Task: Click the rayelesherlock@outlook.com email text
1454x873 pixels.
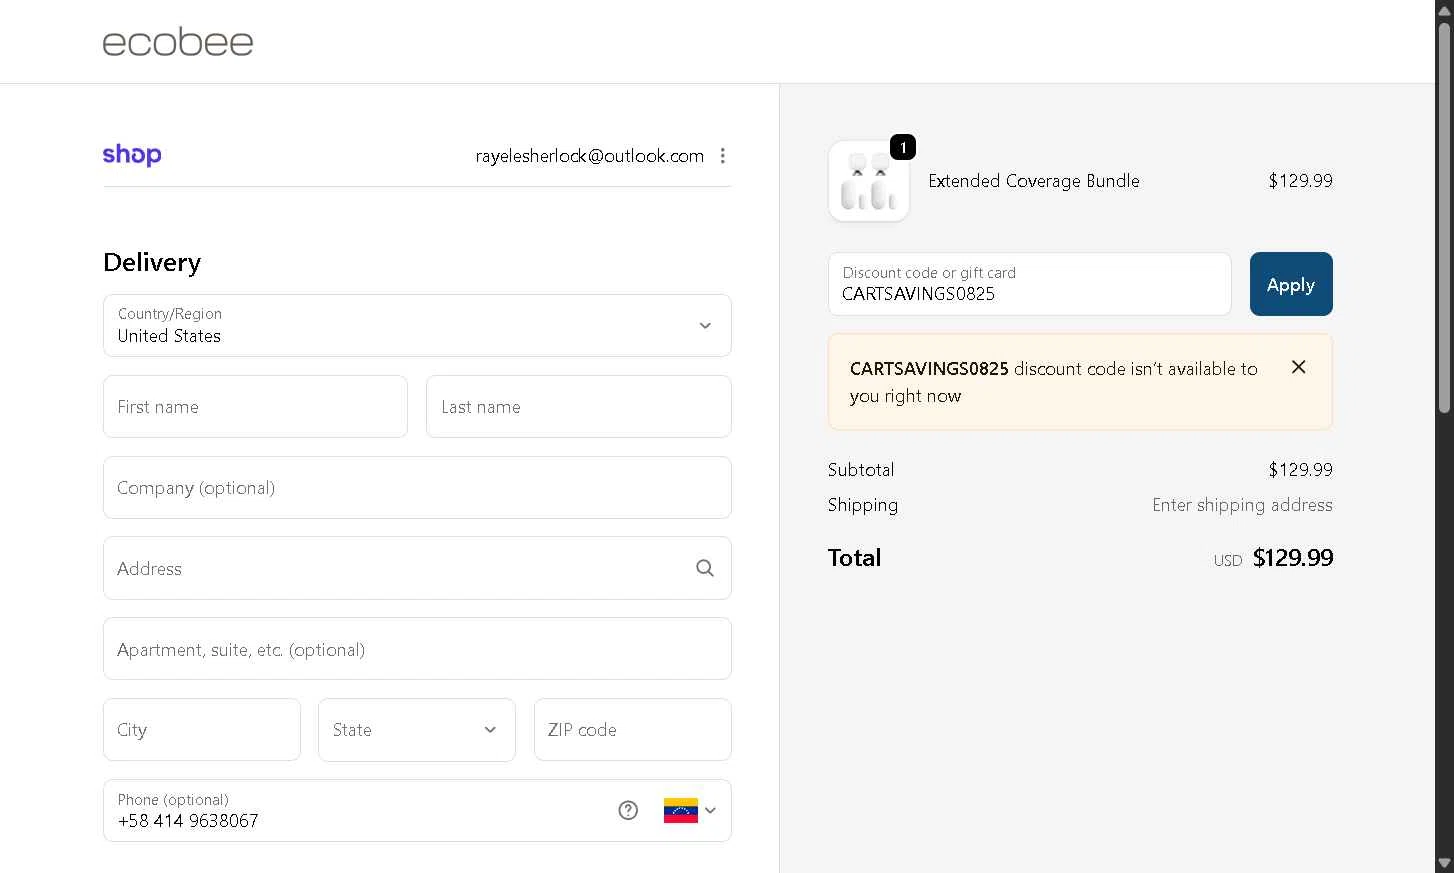Action: coord(590,156)
